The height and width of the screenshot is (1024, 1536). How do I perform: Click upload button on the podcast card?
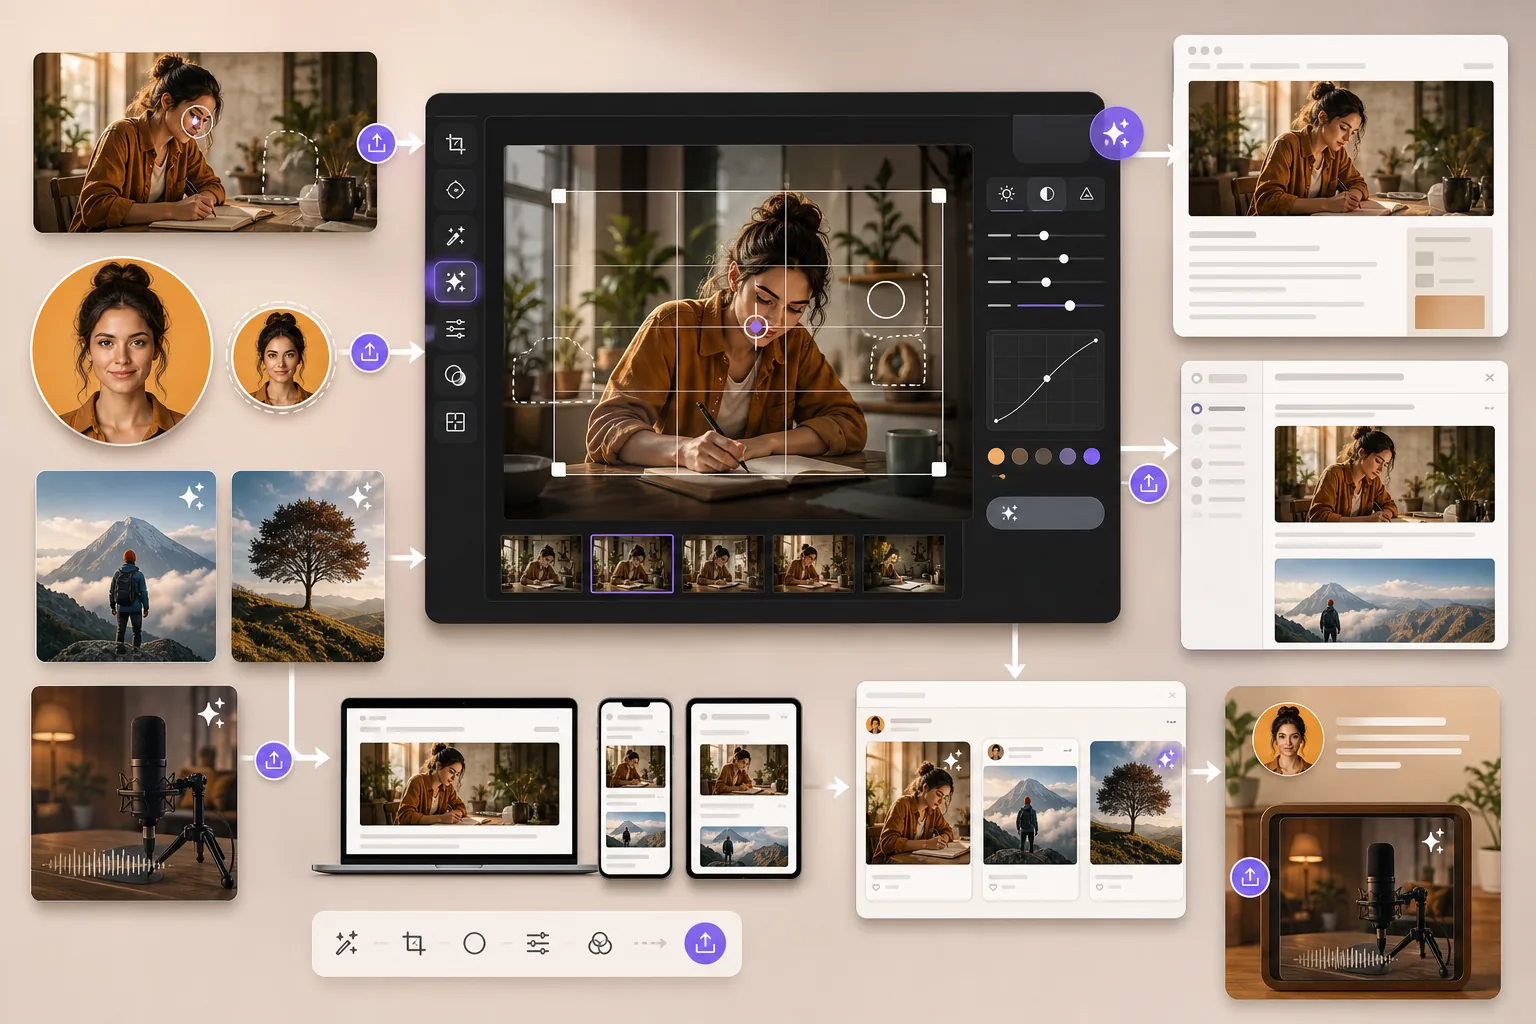pos(1250,877)
